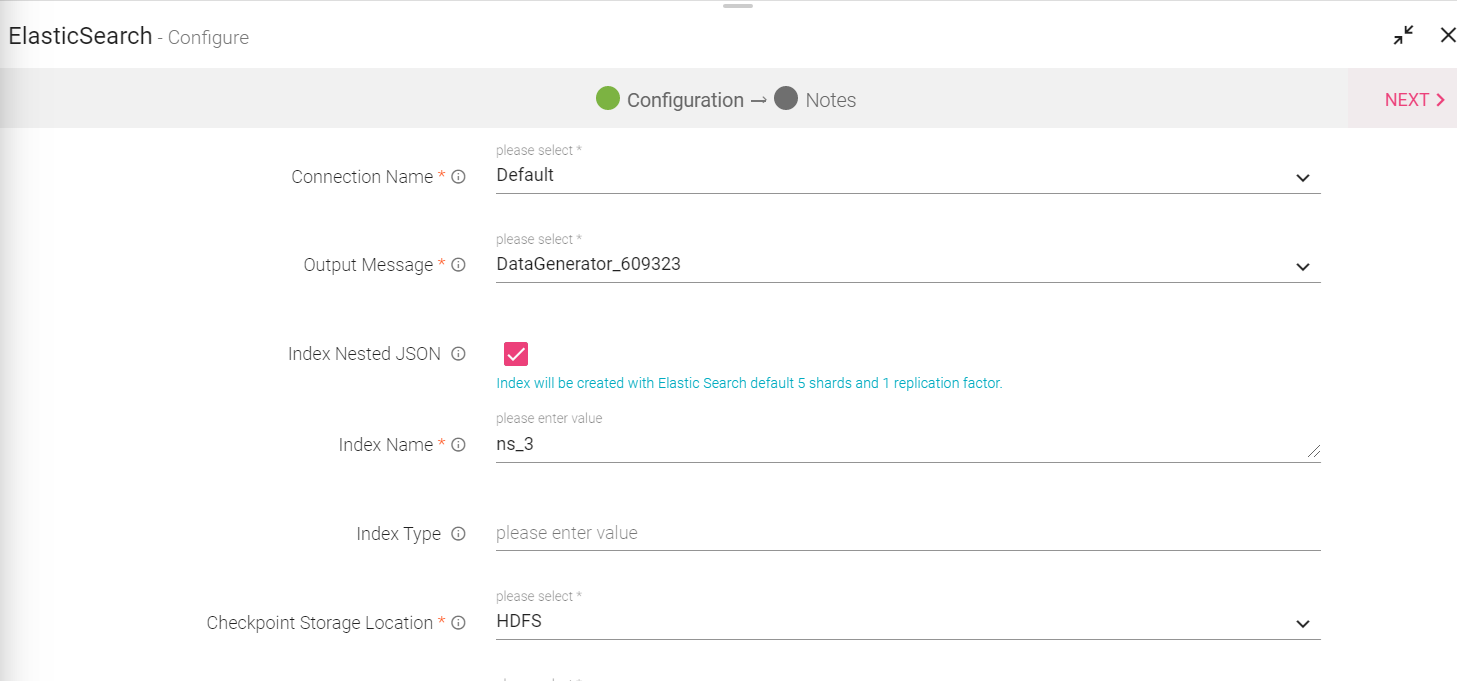
Task: Click info icon next to Connection Name
Action: click(x=458, y=177)
